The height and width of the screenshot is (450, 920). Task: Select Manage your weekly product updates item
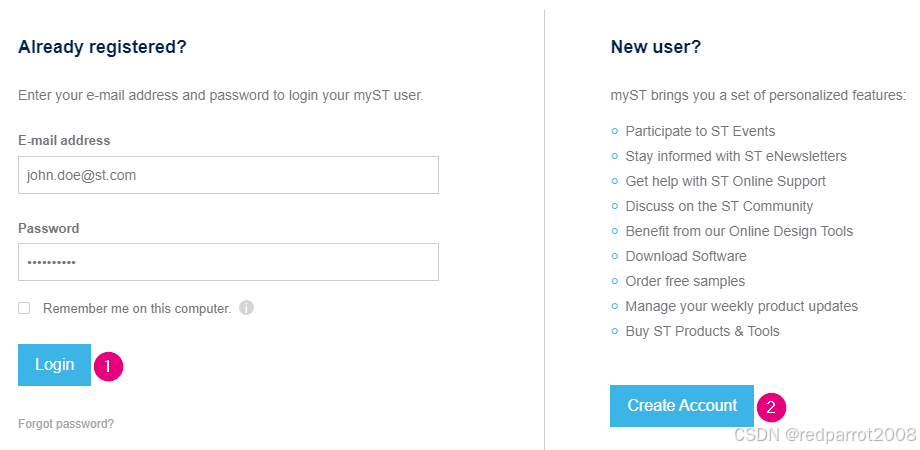click(742, 306)
